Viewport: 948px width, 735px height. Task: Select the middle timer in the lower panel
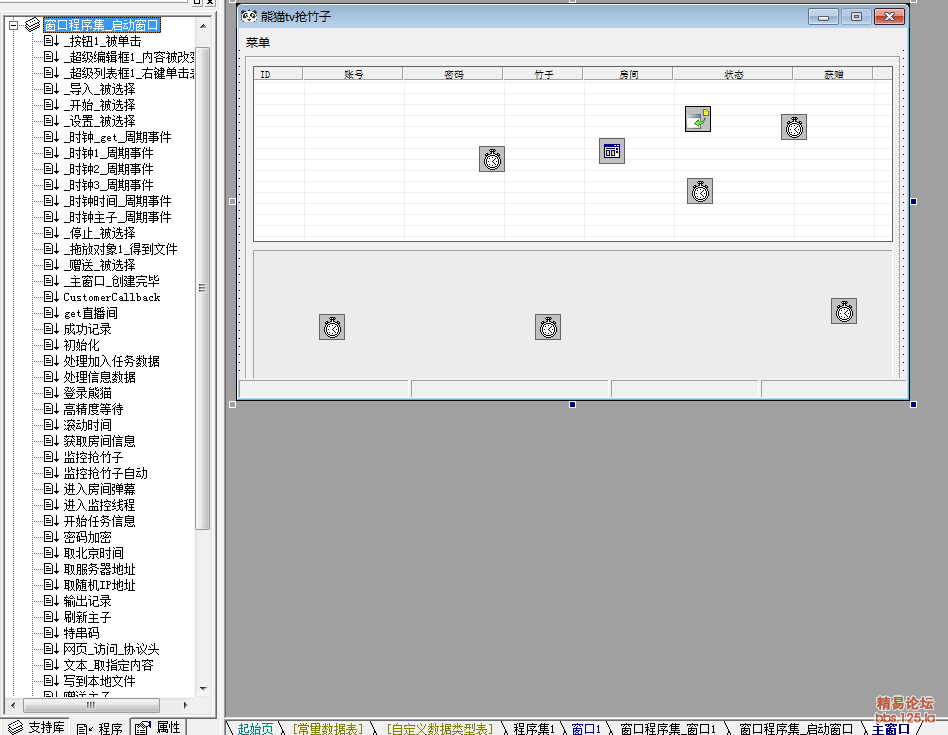point(548,327)
